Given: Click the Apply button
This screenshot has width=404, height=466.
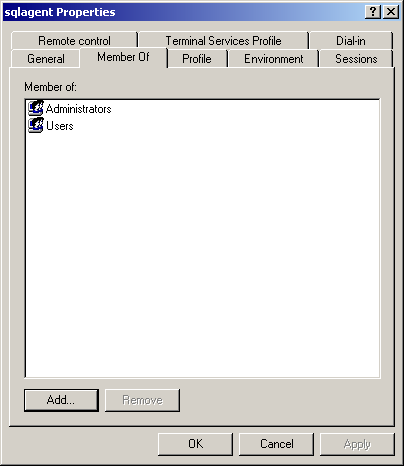Looking at the screenshot, I should [x=357, y=444].
